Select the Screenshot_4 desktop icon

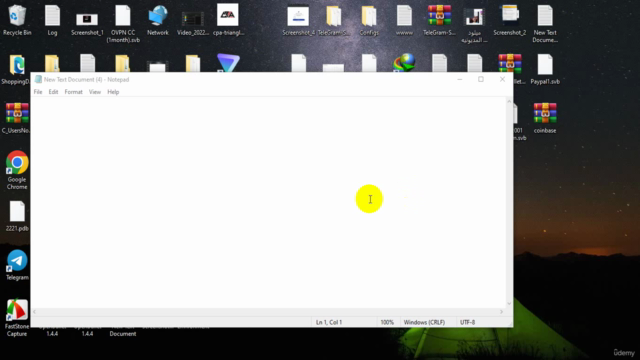tap(298, 20)
